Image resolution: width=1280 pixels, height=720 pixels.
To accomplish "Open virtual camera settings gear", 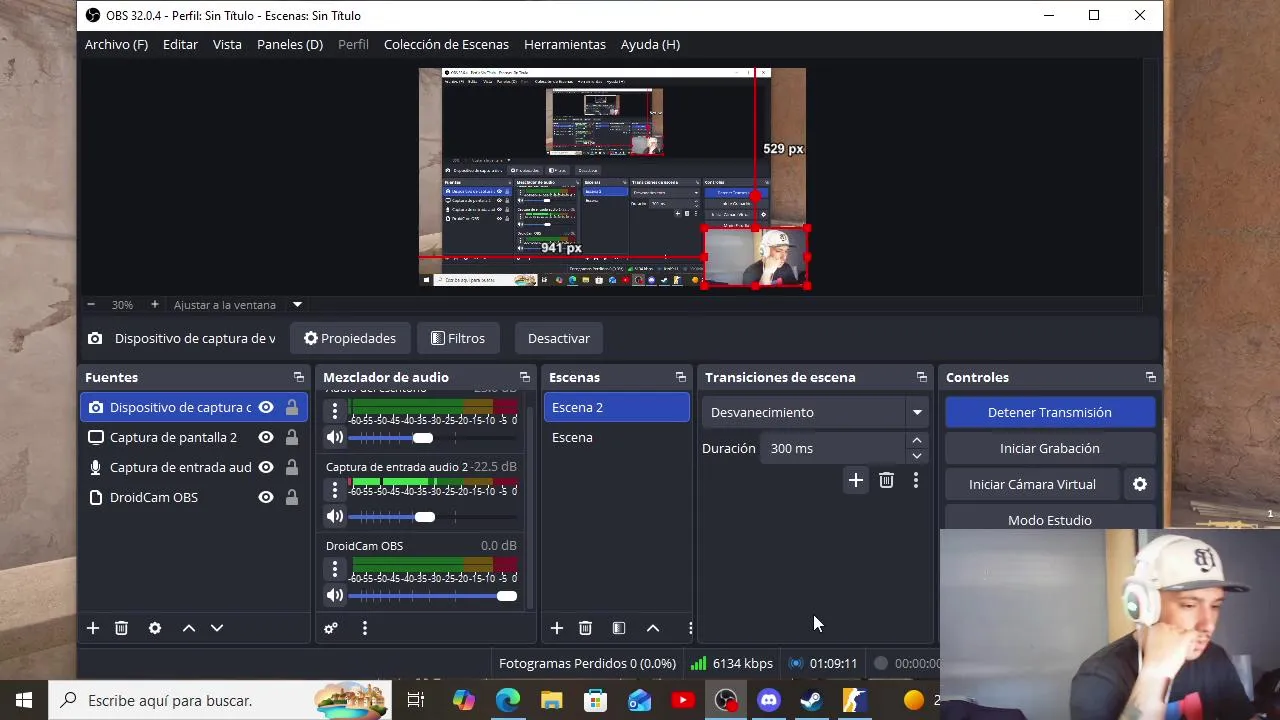I will click(1140, 484).
